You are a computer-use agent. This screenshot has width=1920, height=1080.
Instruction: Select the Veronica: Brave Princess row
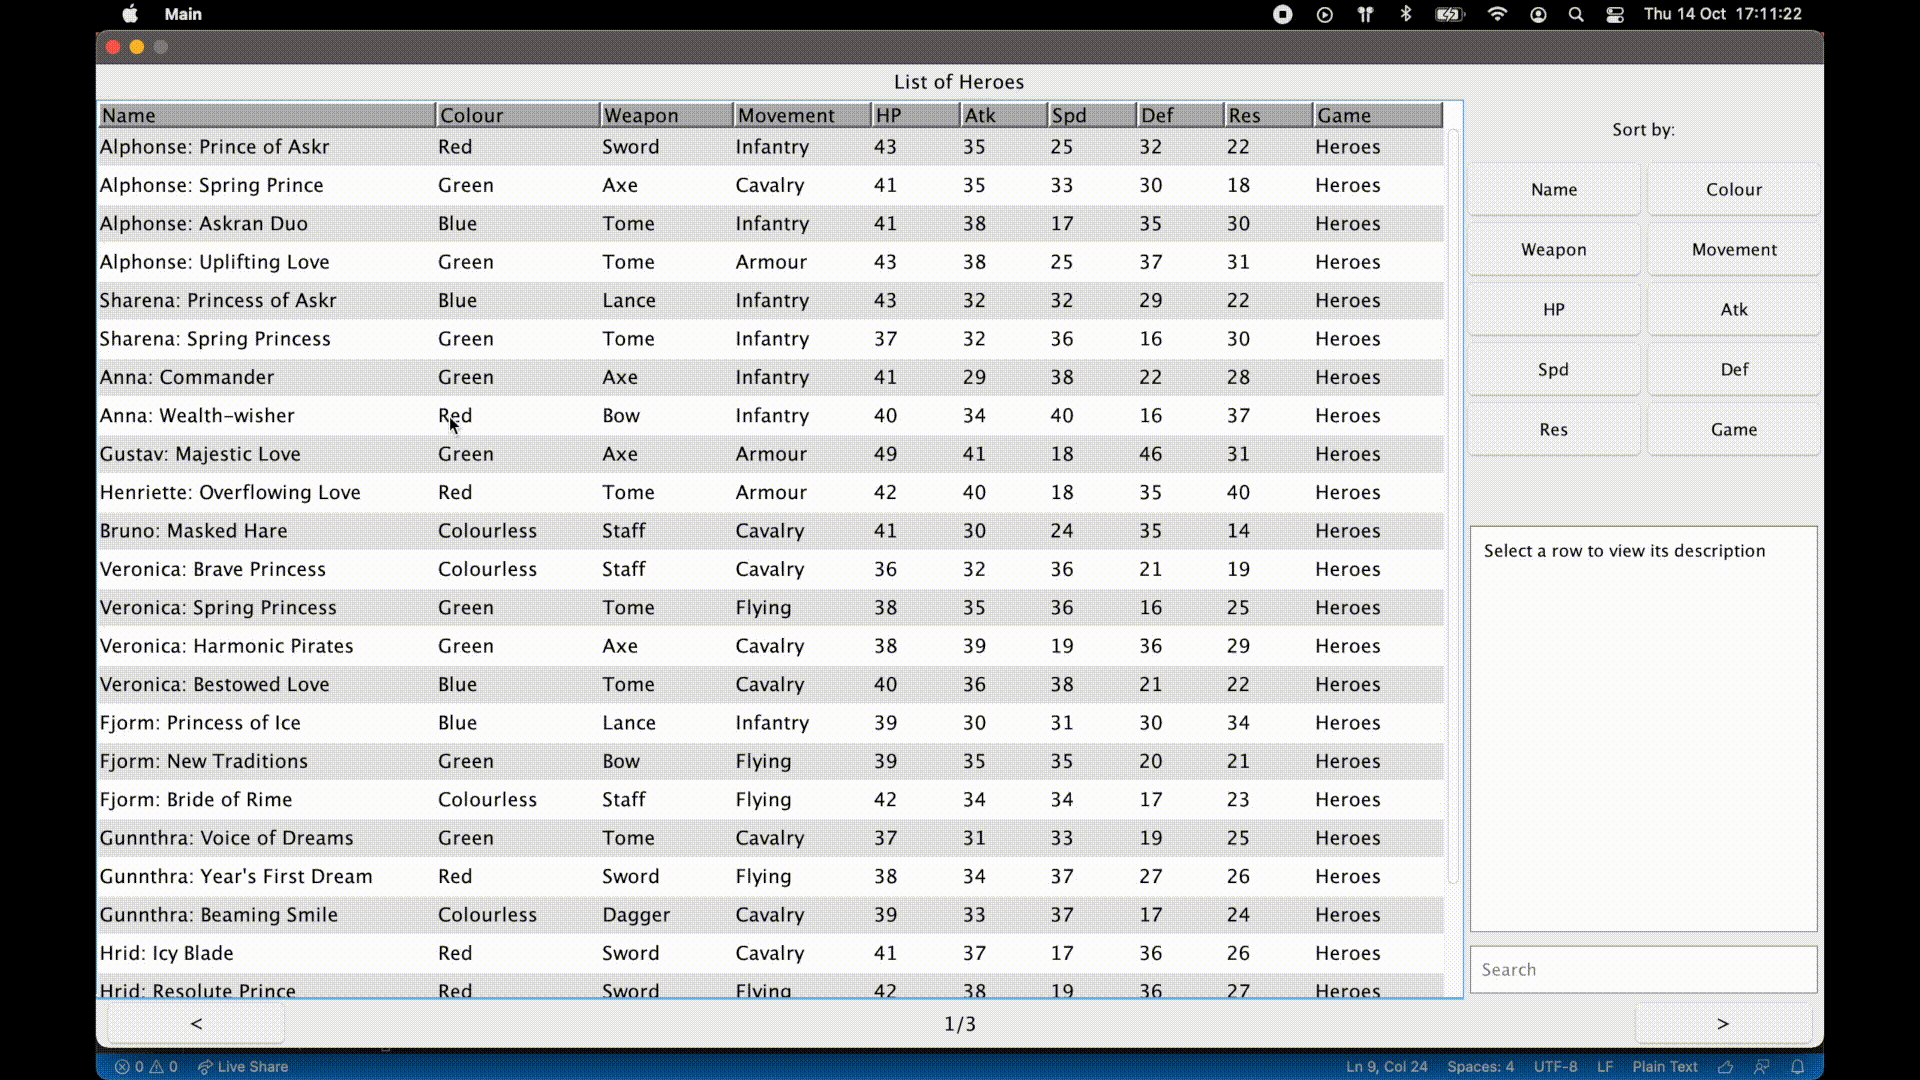click(x=771, y=569)
